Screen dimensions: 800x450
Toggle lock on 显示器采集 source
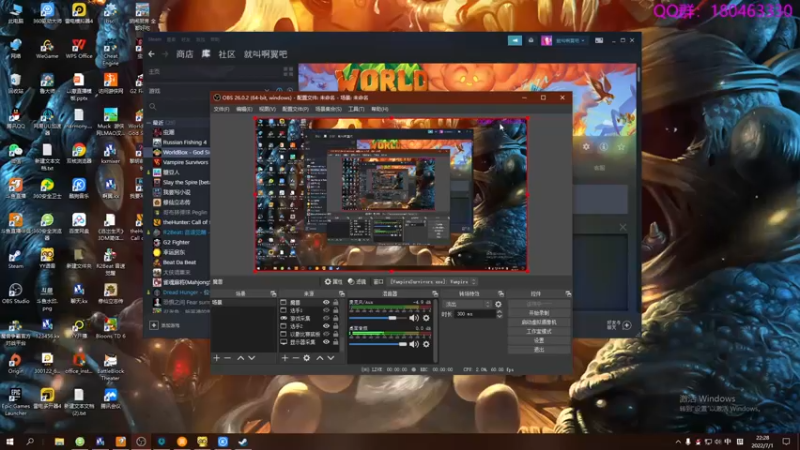tap(335, 342)
